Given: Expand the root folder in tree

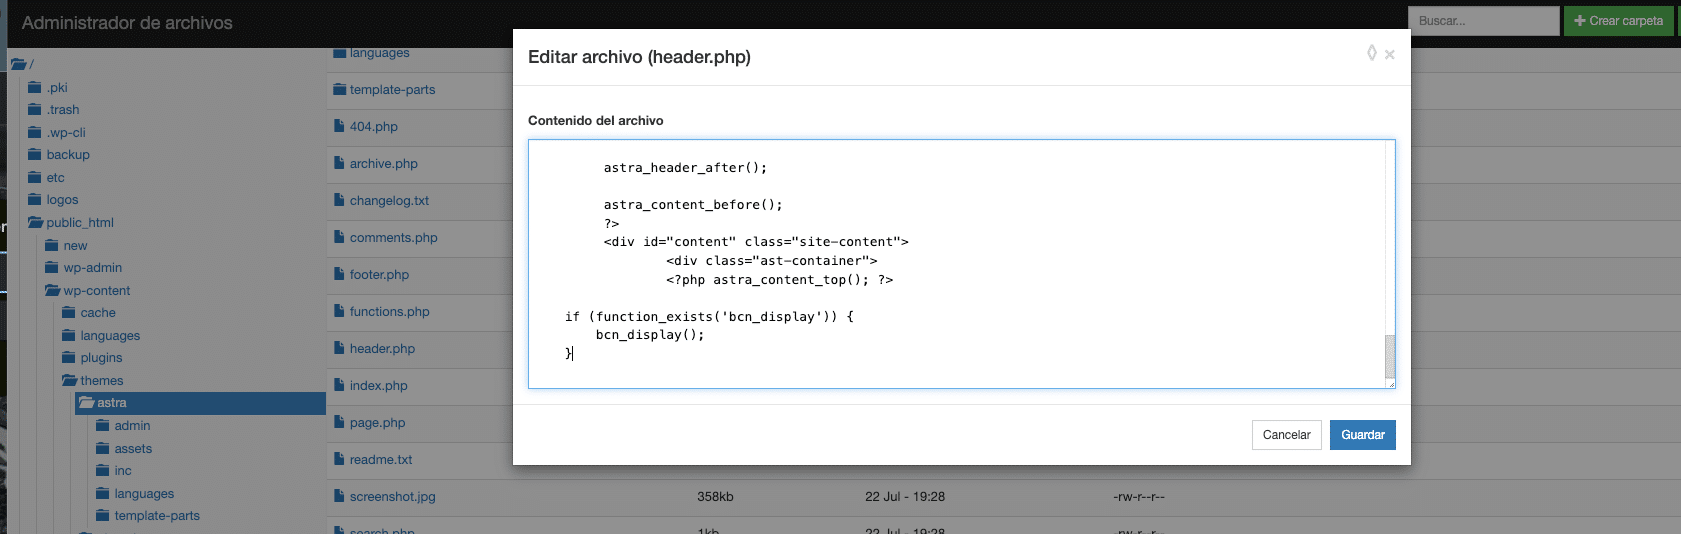Looking at the screenshot, I should [x=18, y=64].
